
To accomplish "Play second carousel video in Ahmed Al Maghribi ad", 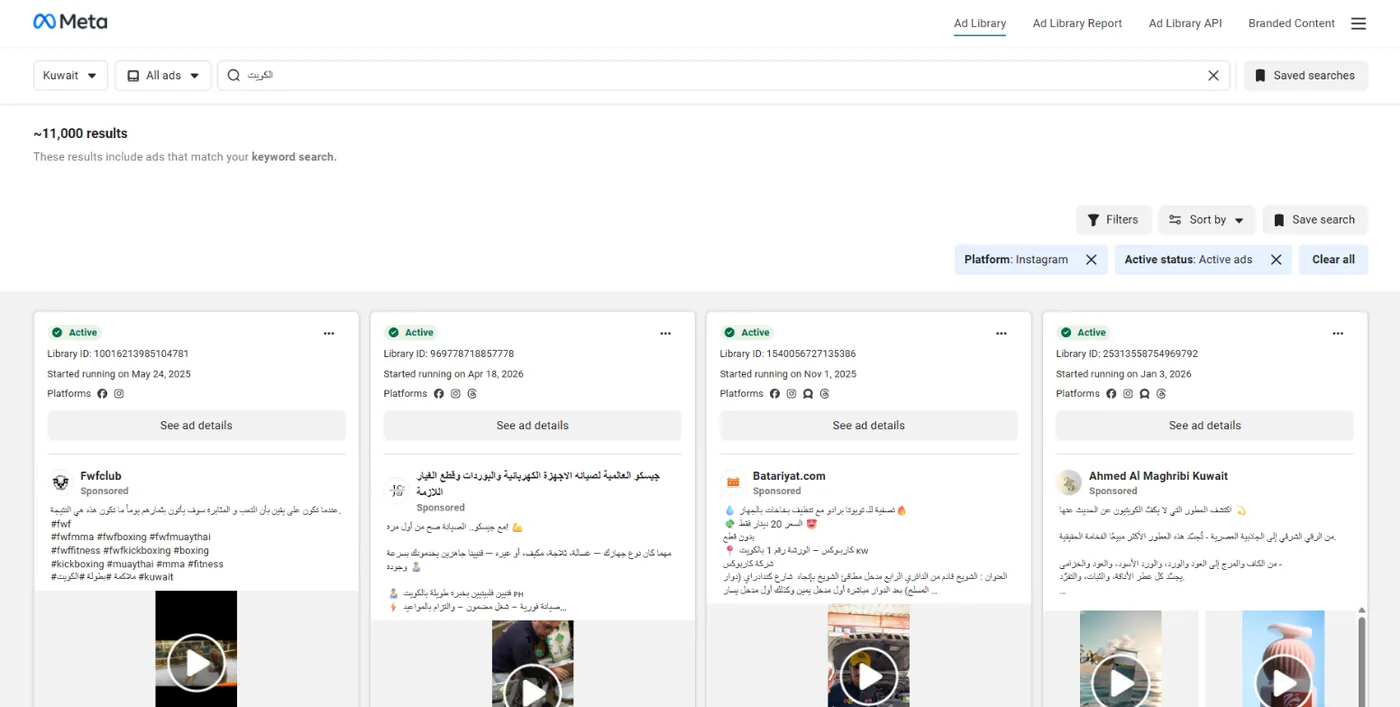I will point(1283,682).
